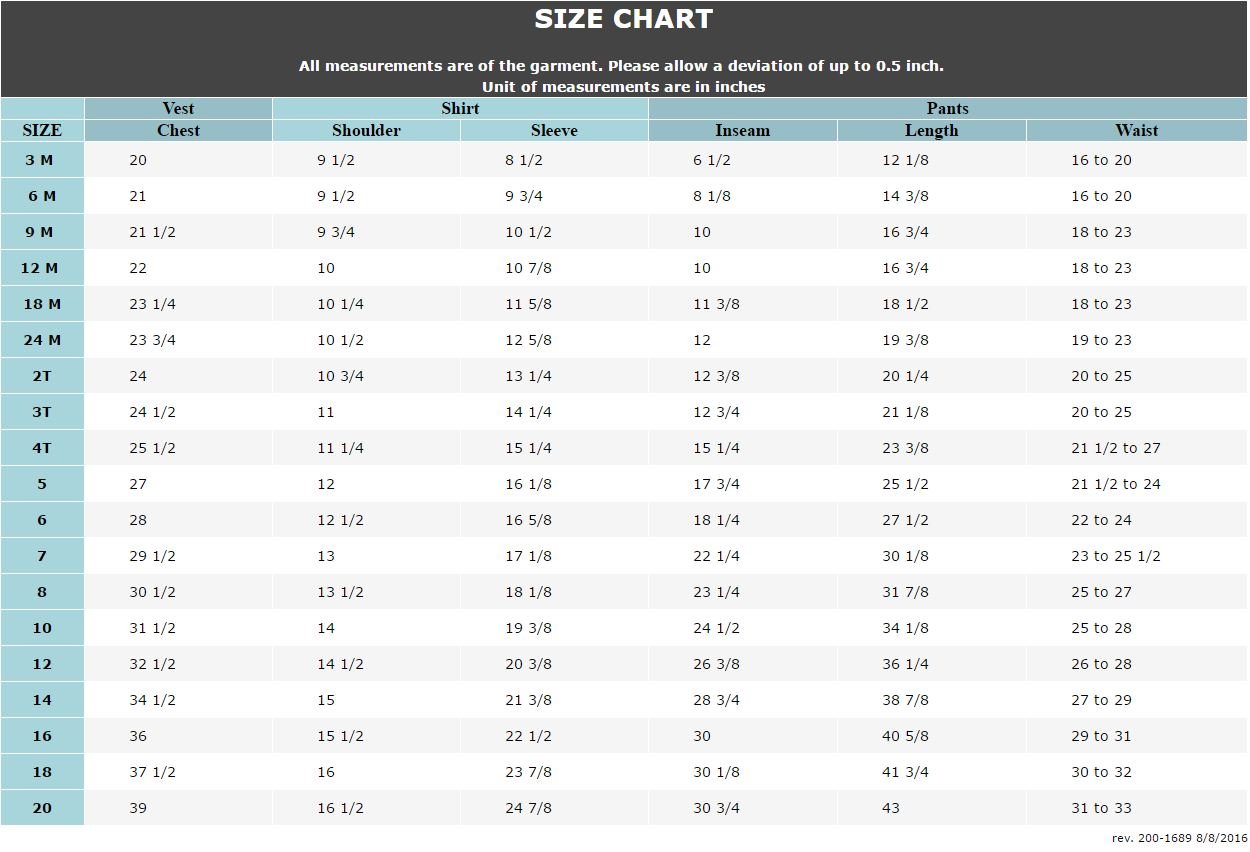This screenshot has width=1250, height=852.
Task: Click the 37 1/2 chest cell
Action: click(x=152, y=772)
